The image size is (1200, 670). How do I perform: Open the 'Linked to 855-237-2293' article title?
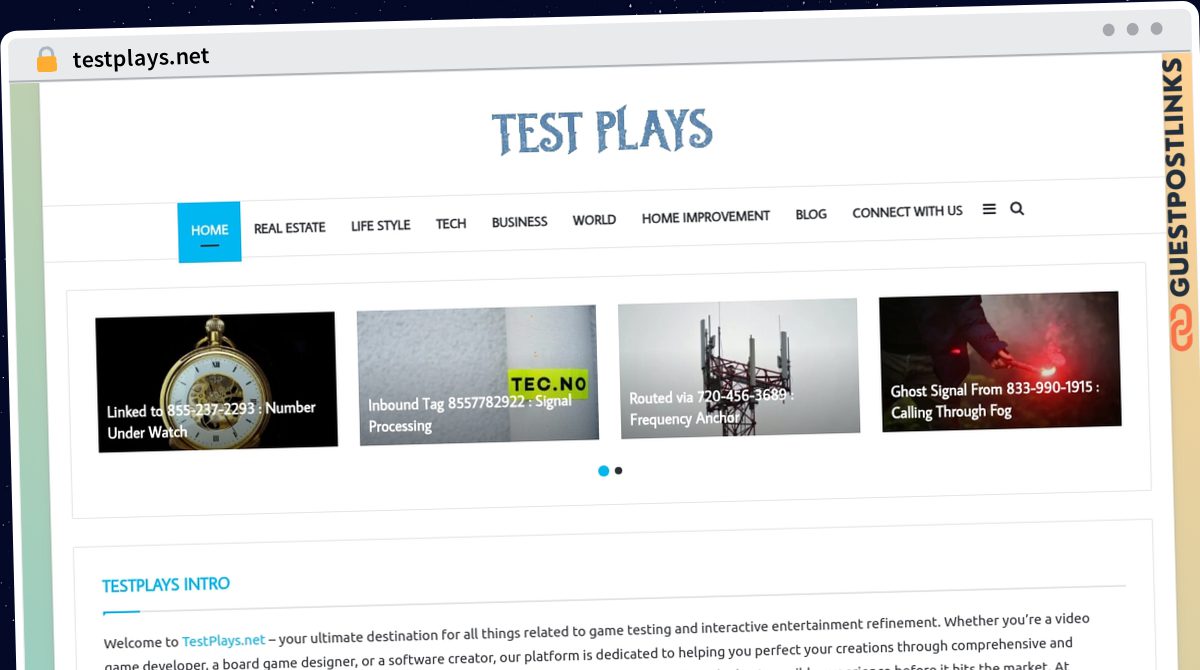click(x=211, y=421)
